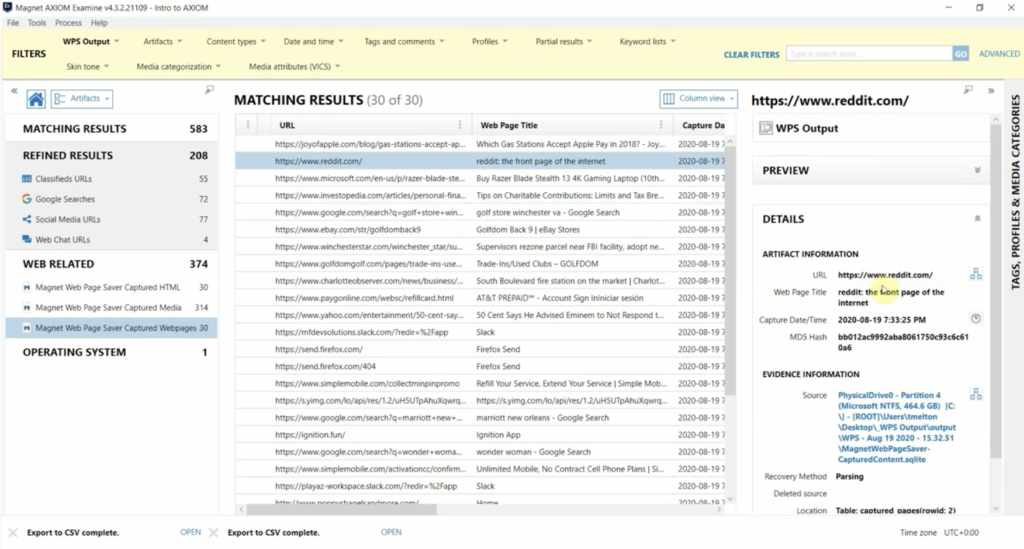Click the WPS Output artifact icon
Image resolution: width=1024 pixels, height=549 pixels.
click(x=765, y=128)
